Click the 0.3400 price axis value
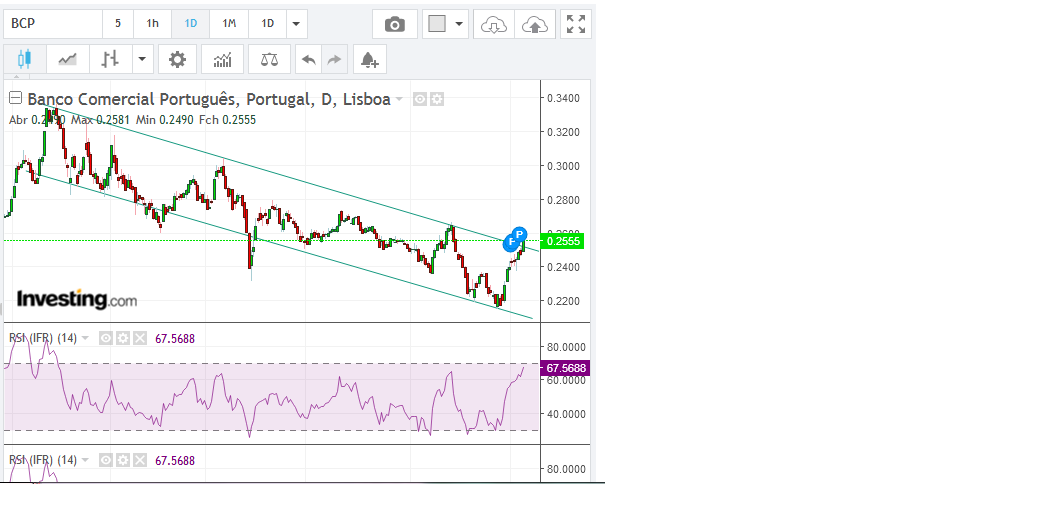Screen dimensions: 1043x526 [563, 98]
